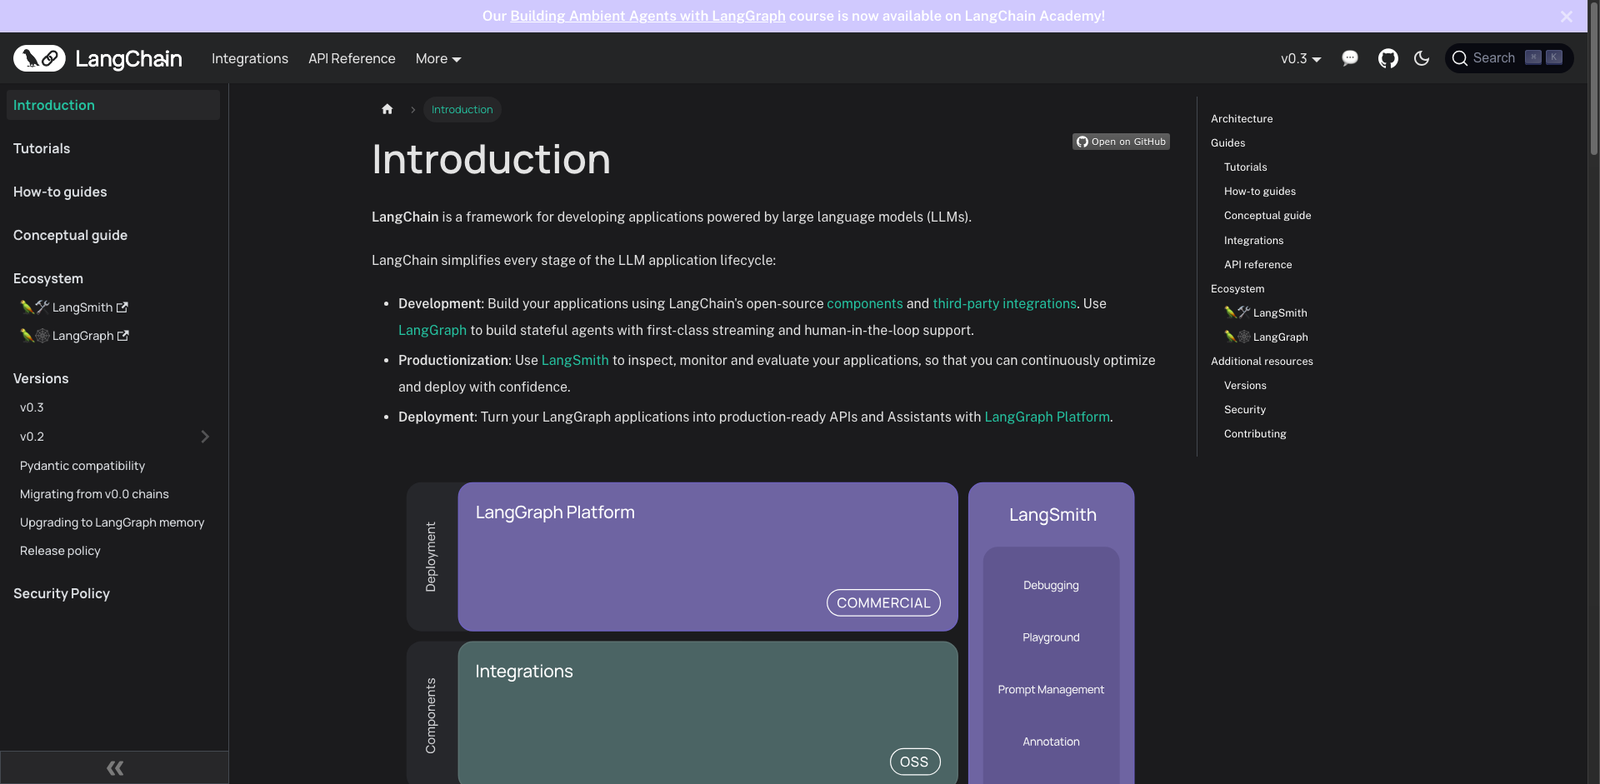Jump to Conceptual guide in table of contents
The image size is (1600, 784).
(x=1267, y=215)
